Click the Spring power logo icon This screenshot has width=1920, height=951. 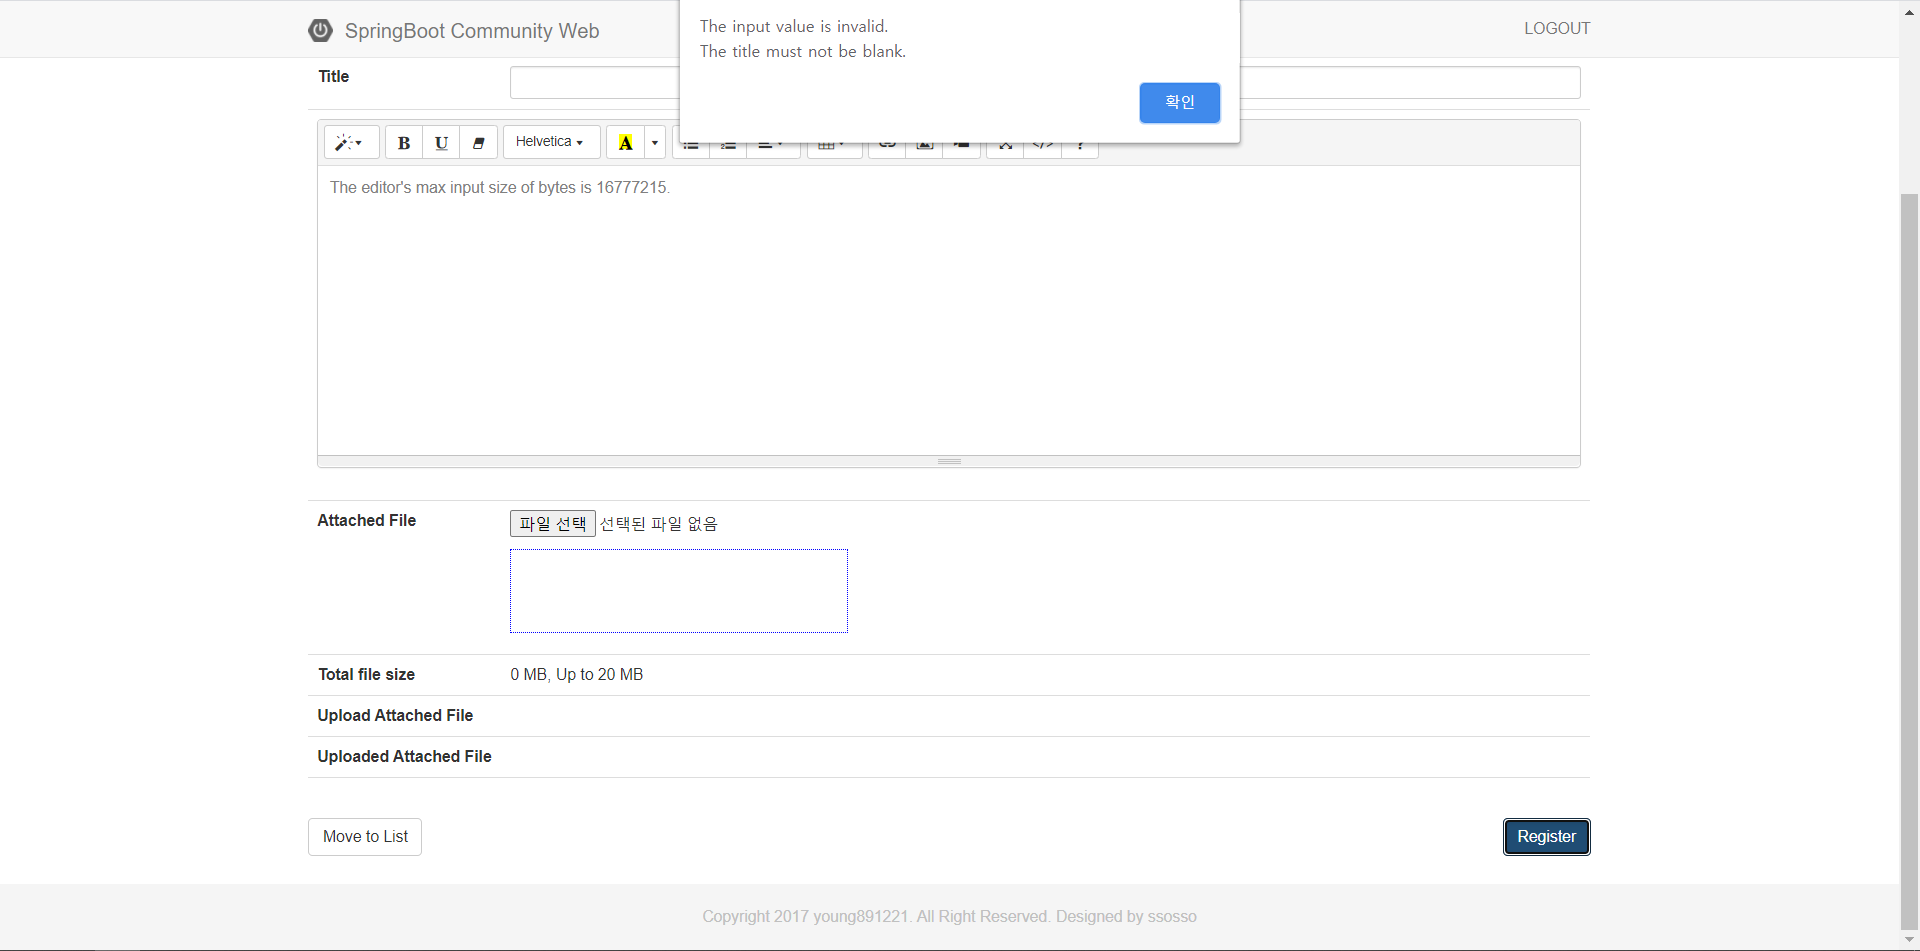[x=320, y=30]
